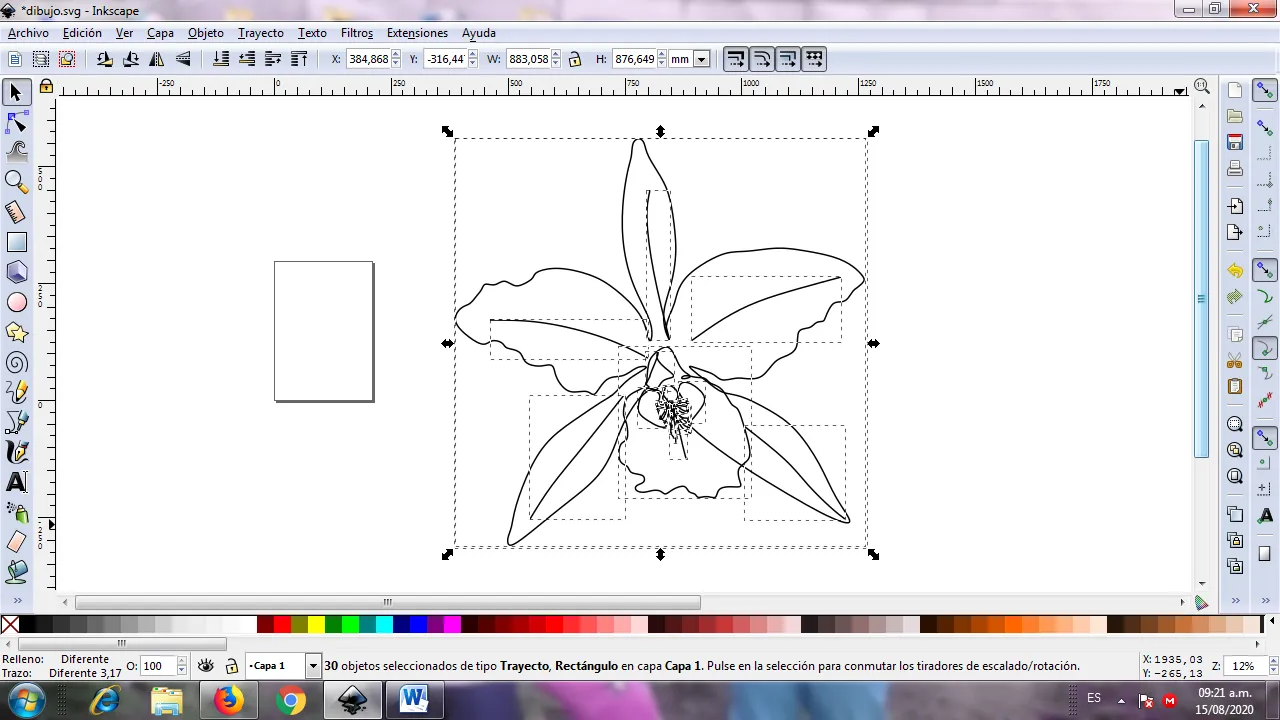Flip selection horizontally in toolbar
Screen dimensions: 1280x720
point(157,59)
